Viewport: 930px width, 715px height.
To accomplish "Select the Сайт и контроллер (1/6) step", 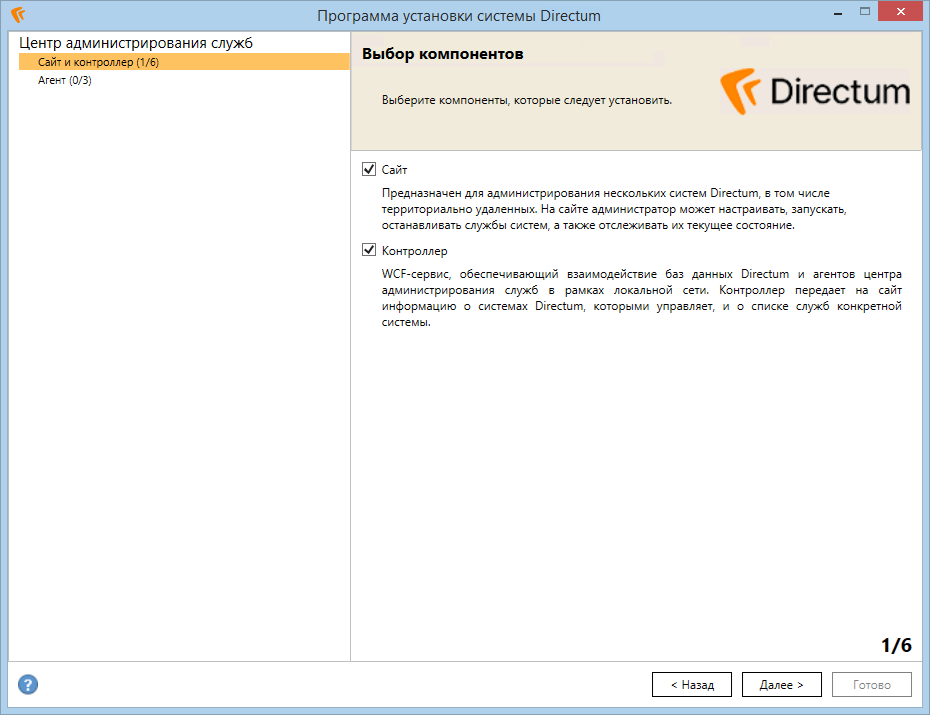I will point(184,62).
